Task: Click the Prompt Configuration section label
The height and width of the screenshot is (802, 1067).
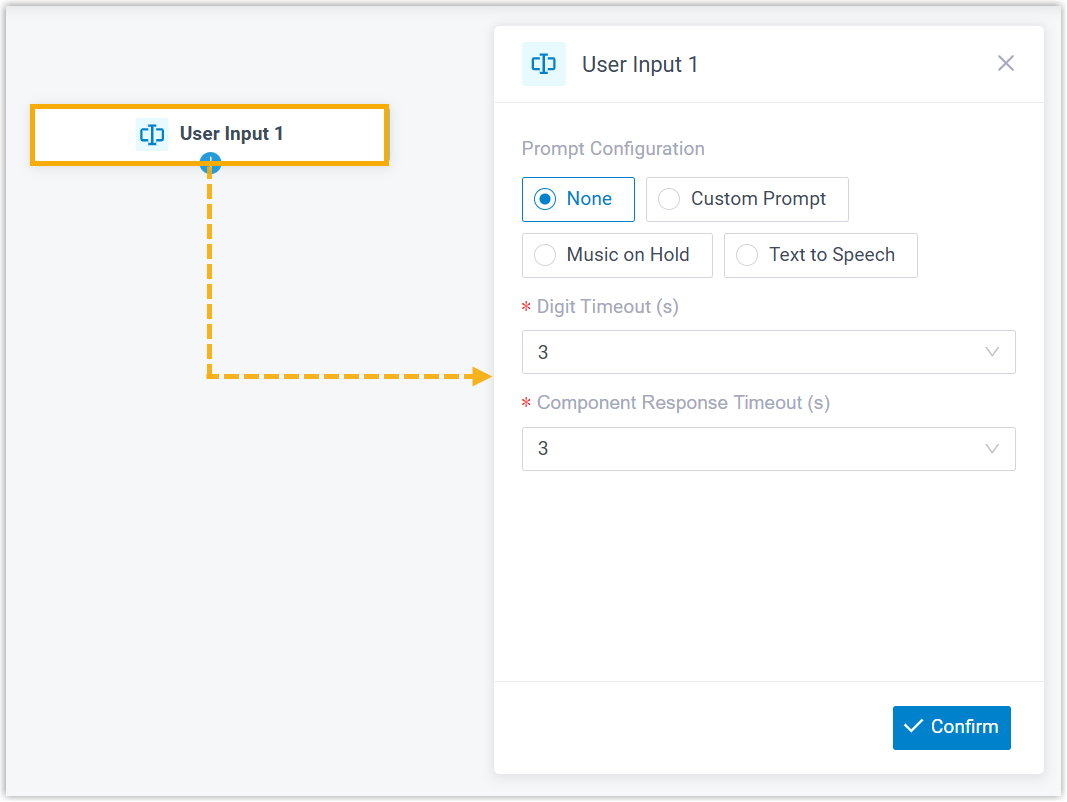Action: (x=613, y=149)
